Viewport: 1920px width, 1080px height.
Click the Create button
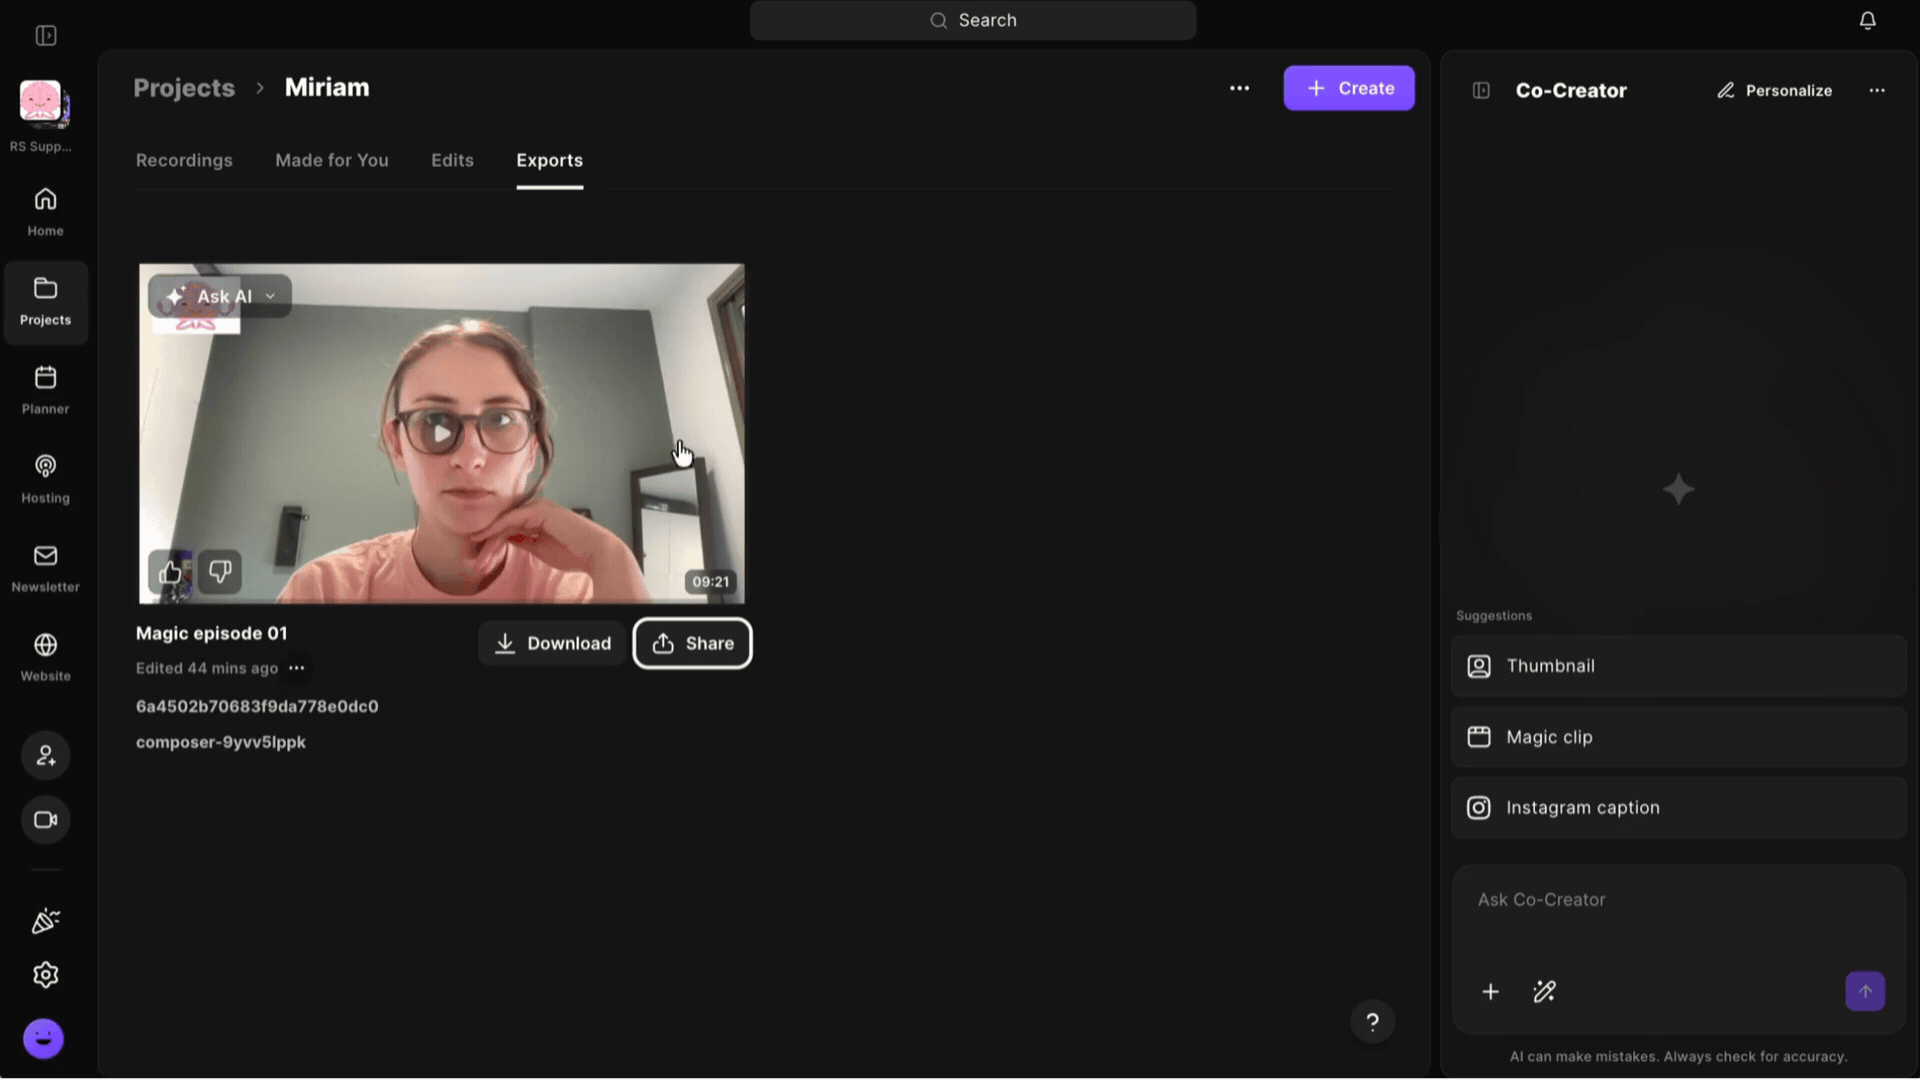(1348, 88)
